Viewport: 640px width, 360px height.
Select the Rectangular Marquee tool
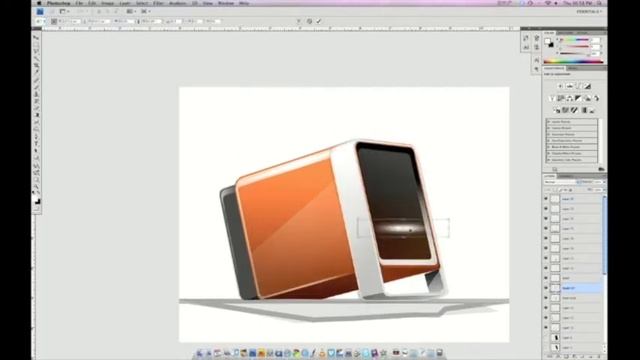click(x=36, y=44)
